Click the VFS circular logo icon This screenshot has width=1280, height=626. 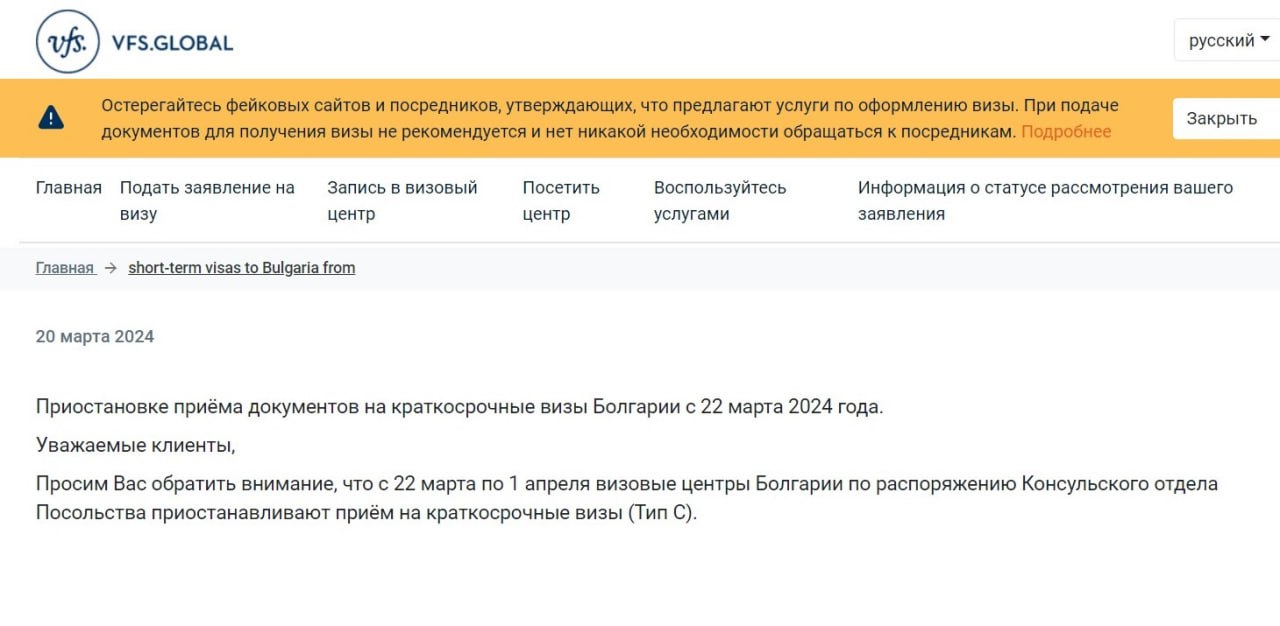pos(67,41)
